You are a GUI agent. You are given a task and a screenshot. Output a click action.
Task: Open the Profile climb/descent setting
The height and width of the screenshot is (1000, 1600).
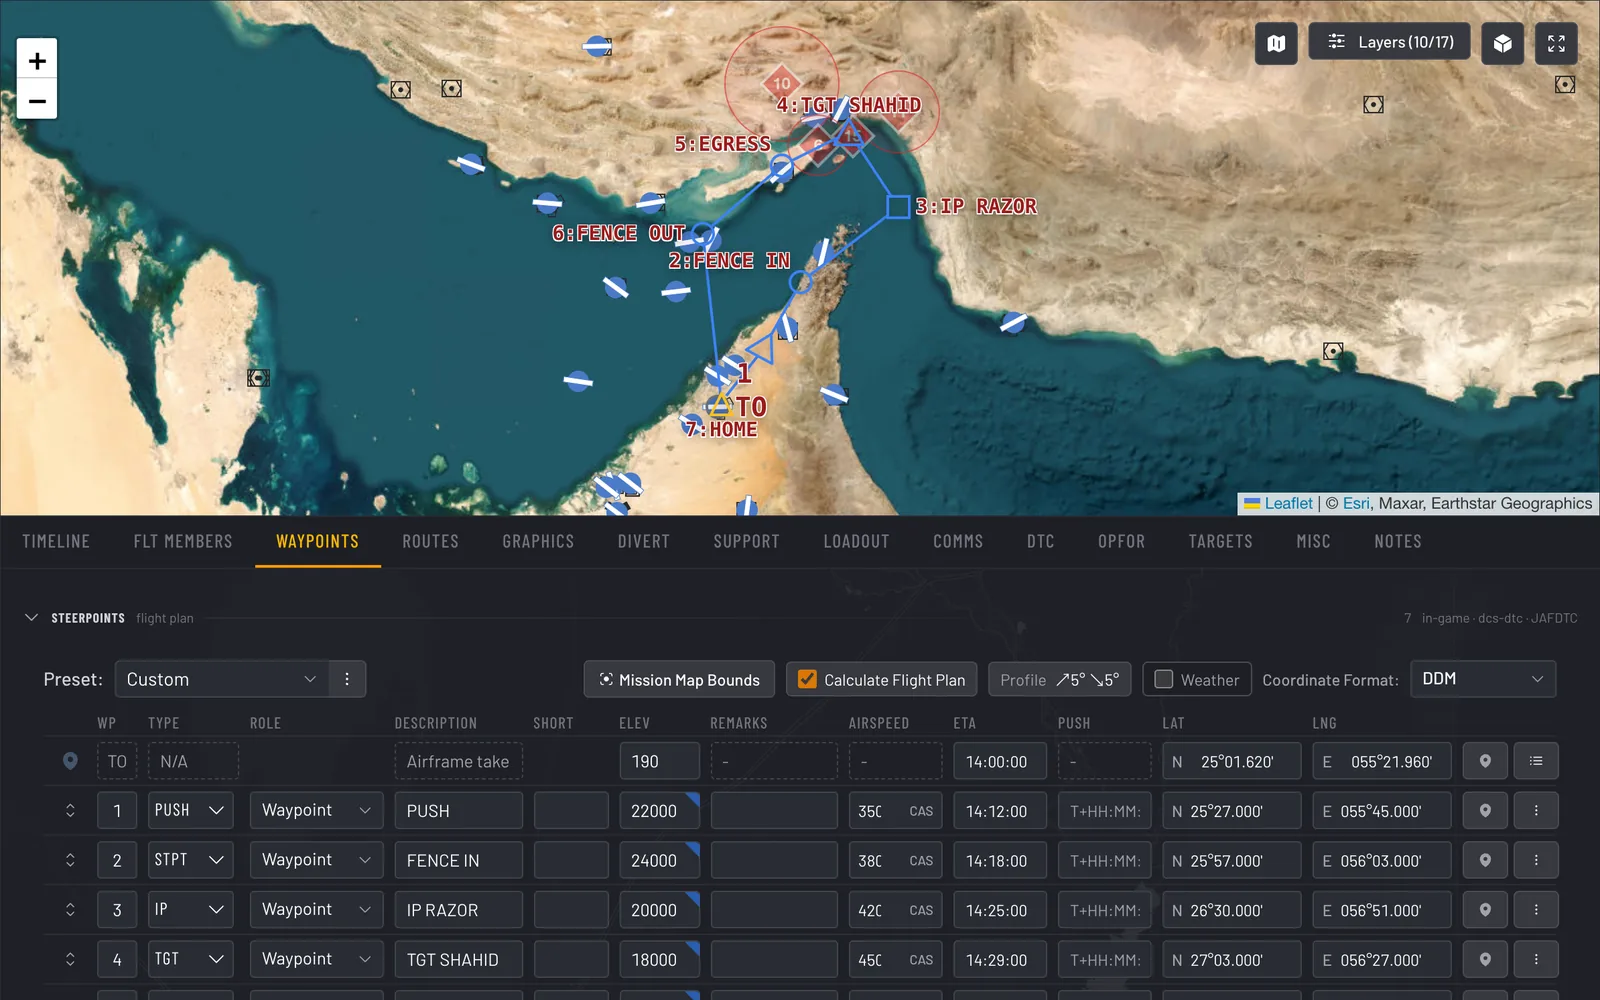pos(1059,680)
